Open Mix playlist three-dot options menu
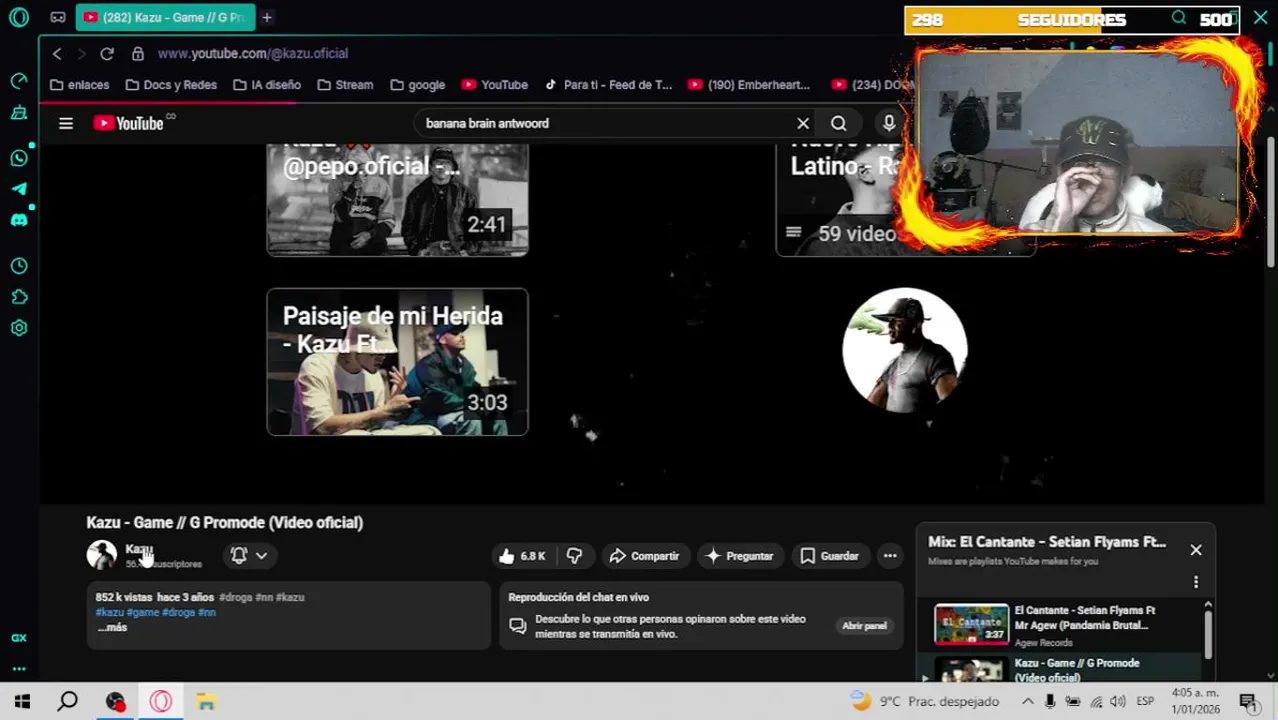 1196,582
